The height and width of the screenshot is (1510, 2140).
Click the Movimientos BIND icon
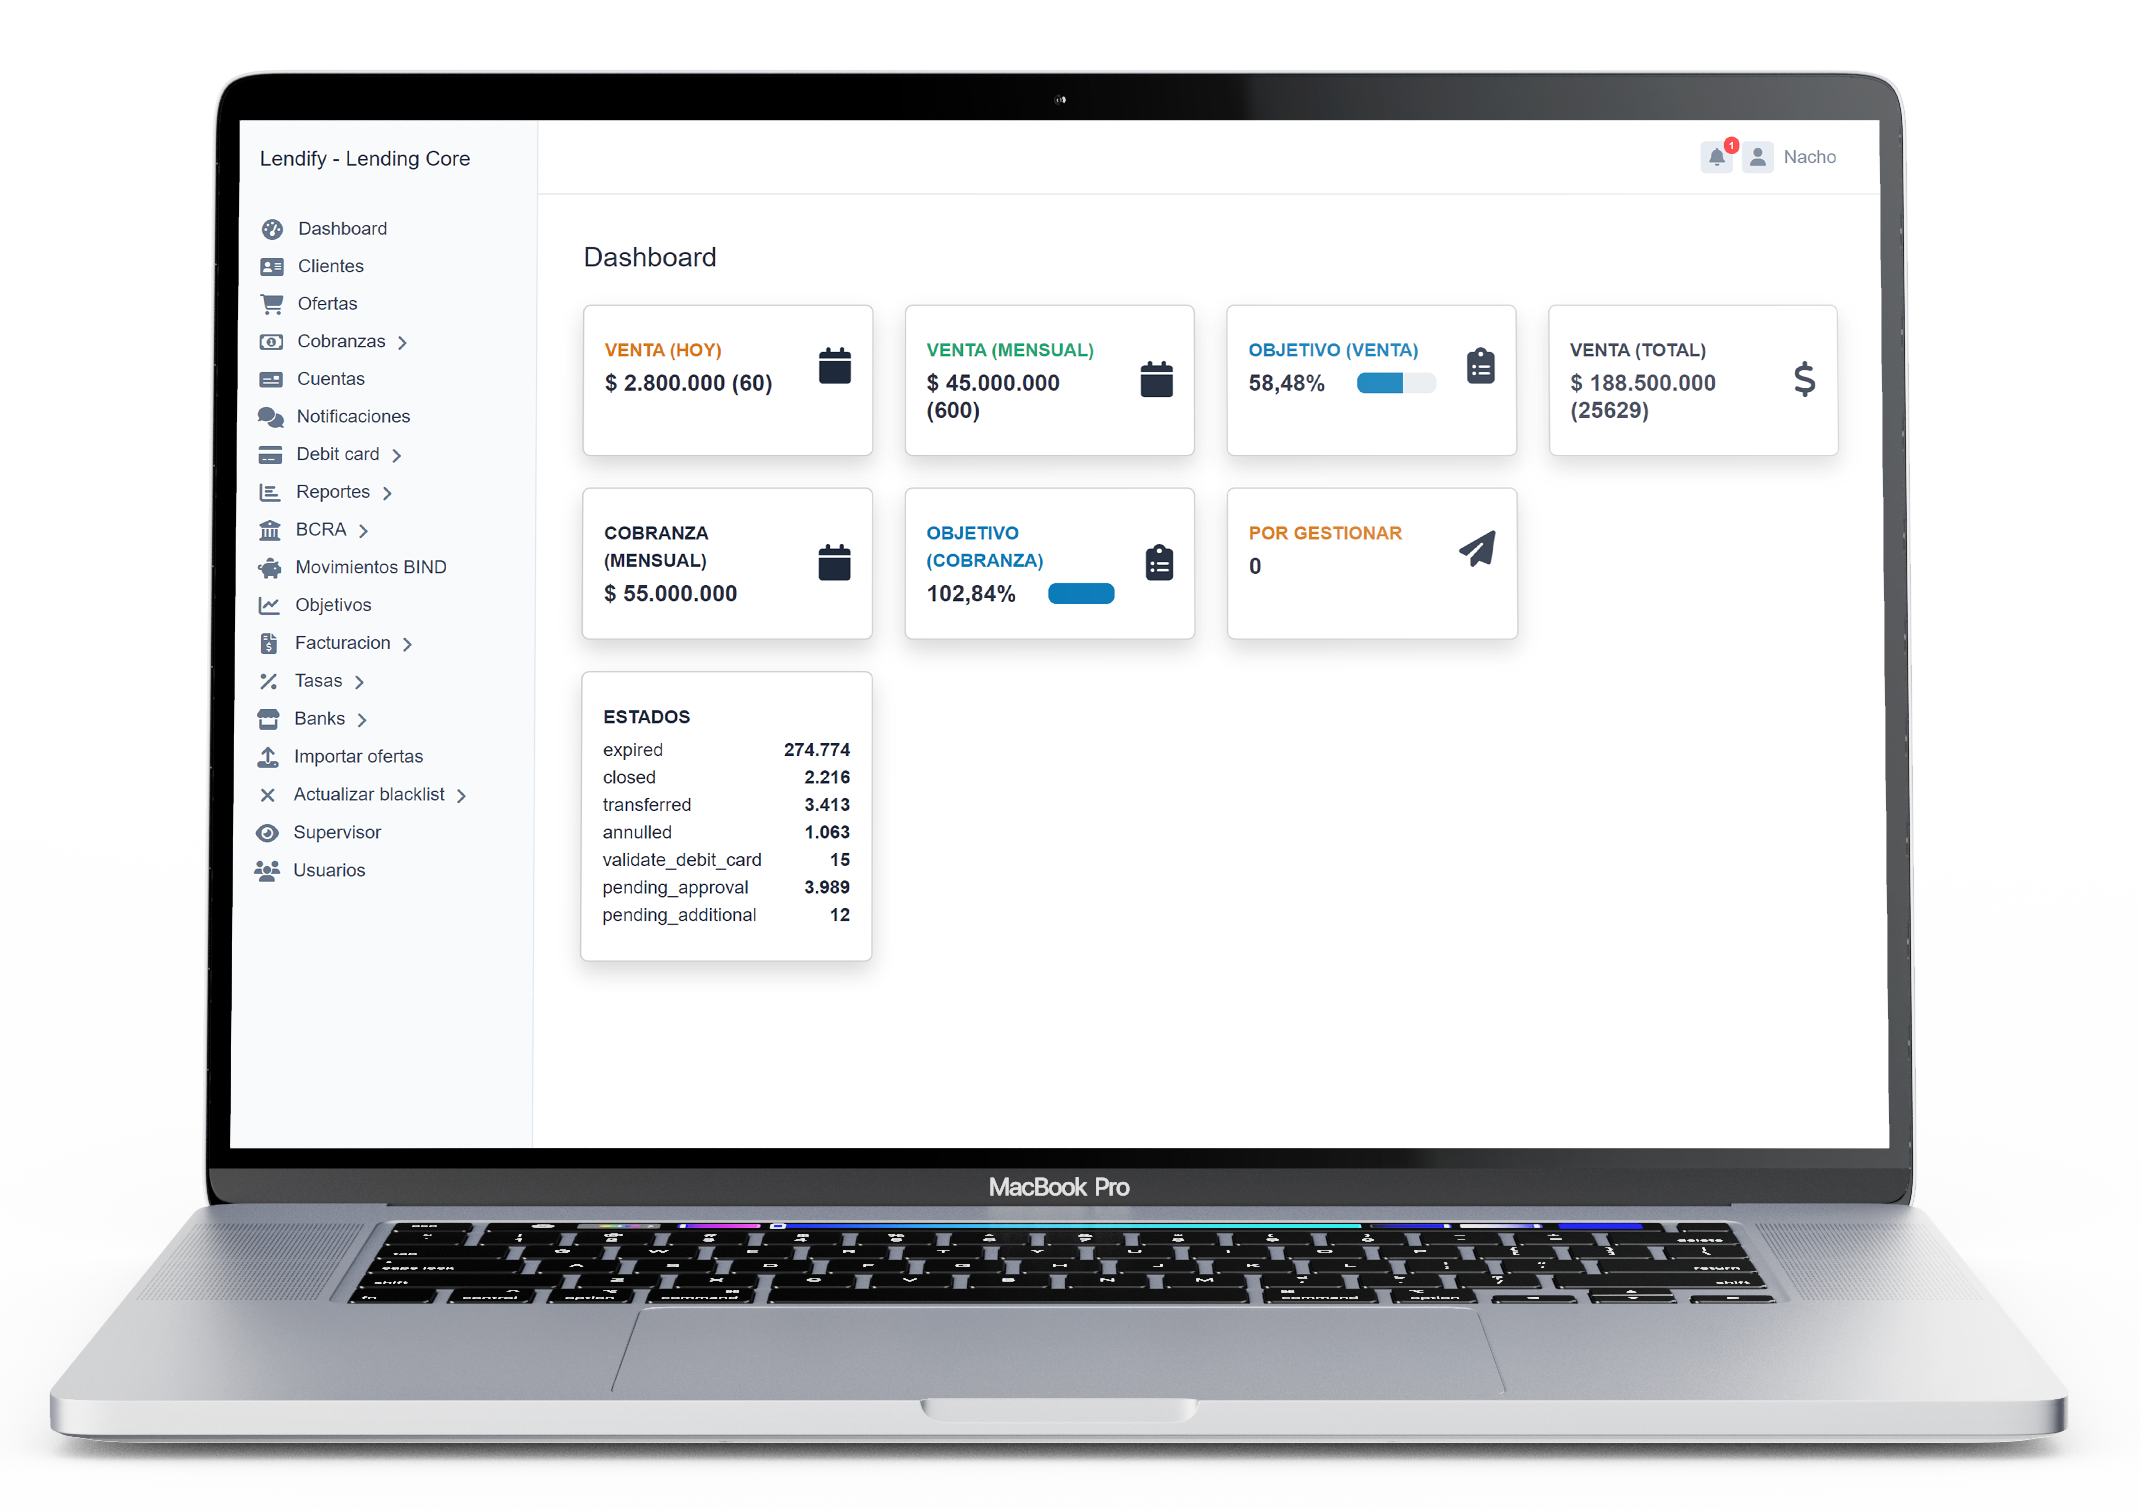266,567
